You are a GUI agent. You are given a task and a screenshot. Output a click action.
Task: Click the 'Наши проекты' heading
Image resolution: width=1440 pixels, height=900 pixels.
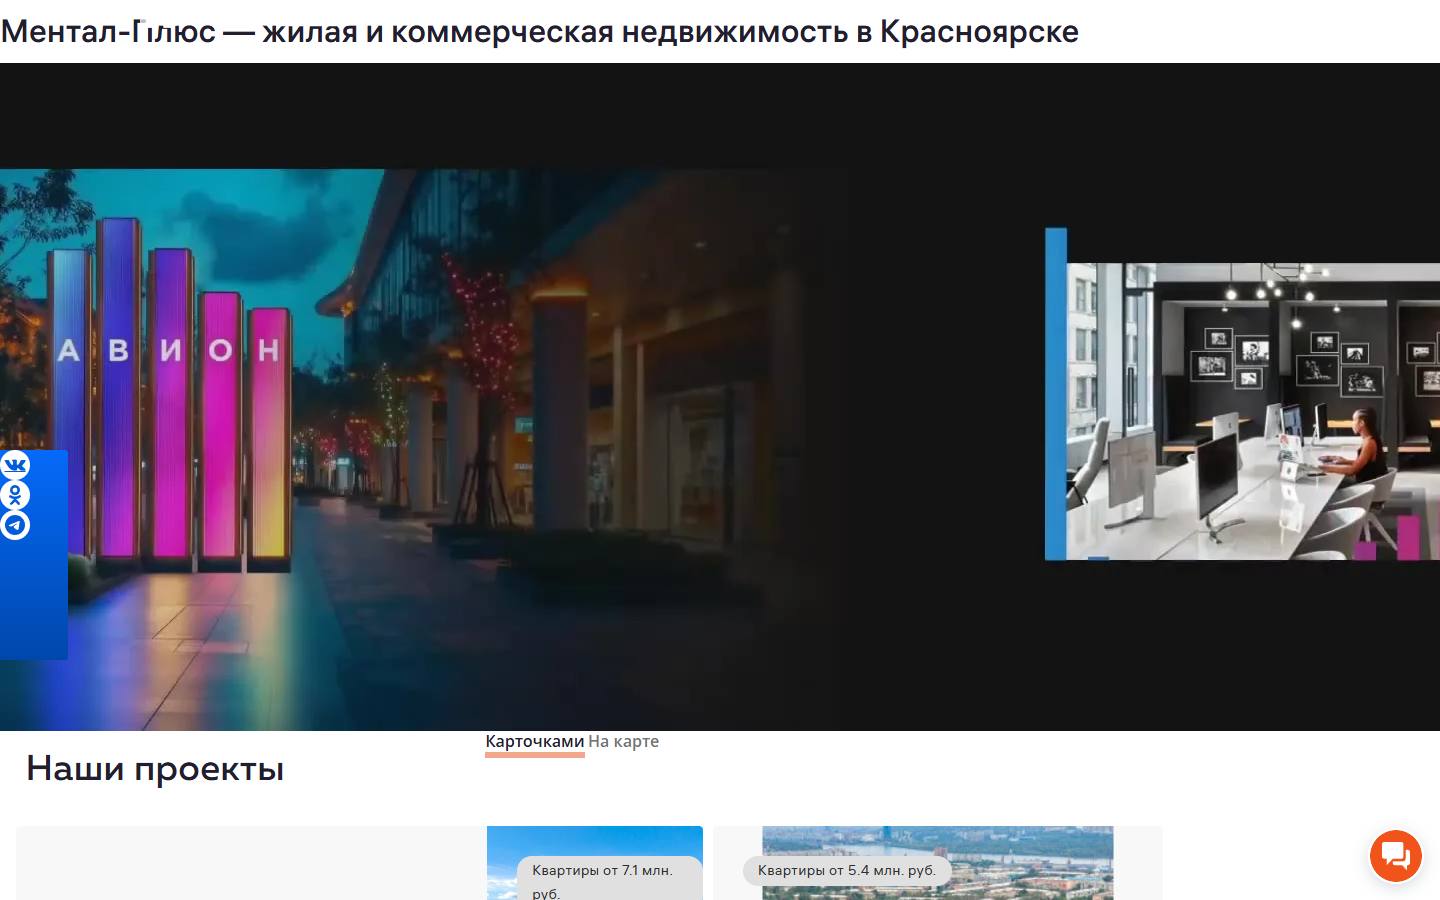pos(155,769)
